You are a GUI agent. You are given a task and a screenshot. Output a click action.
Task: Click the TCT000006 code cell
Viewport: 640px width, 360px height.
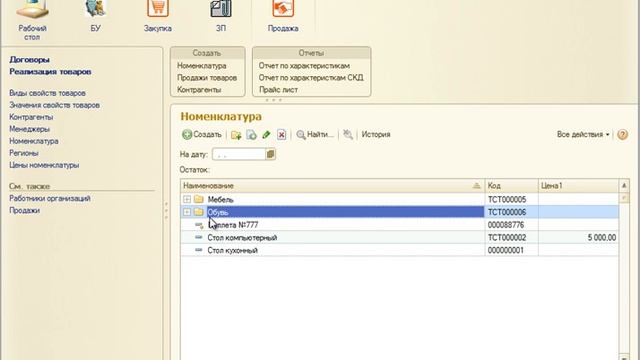511,212
